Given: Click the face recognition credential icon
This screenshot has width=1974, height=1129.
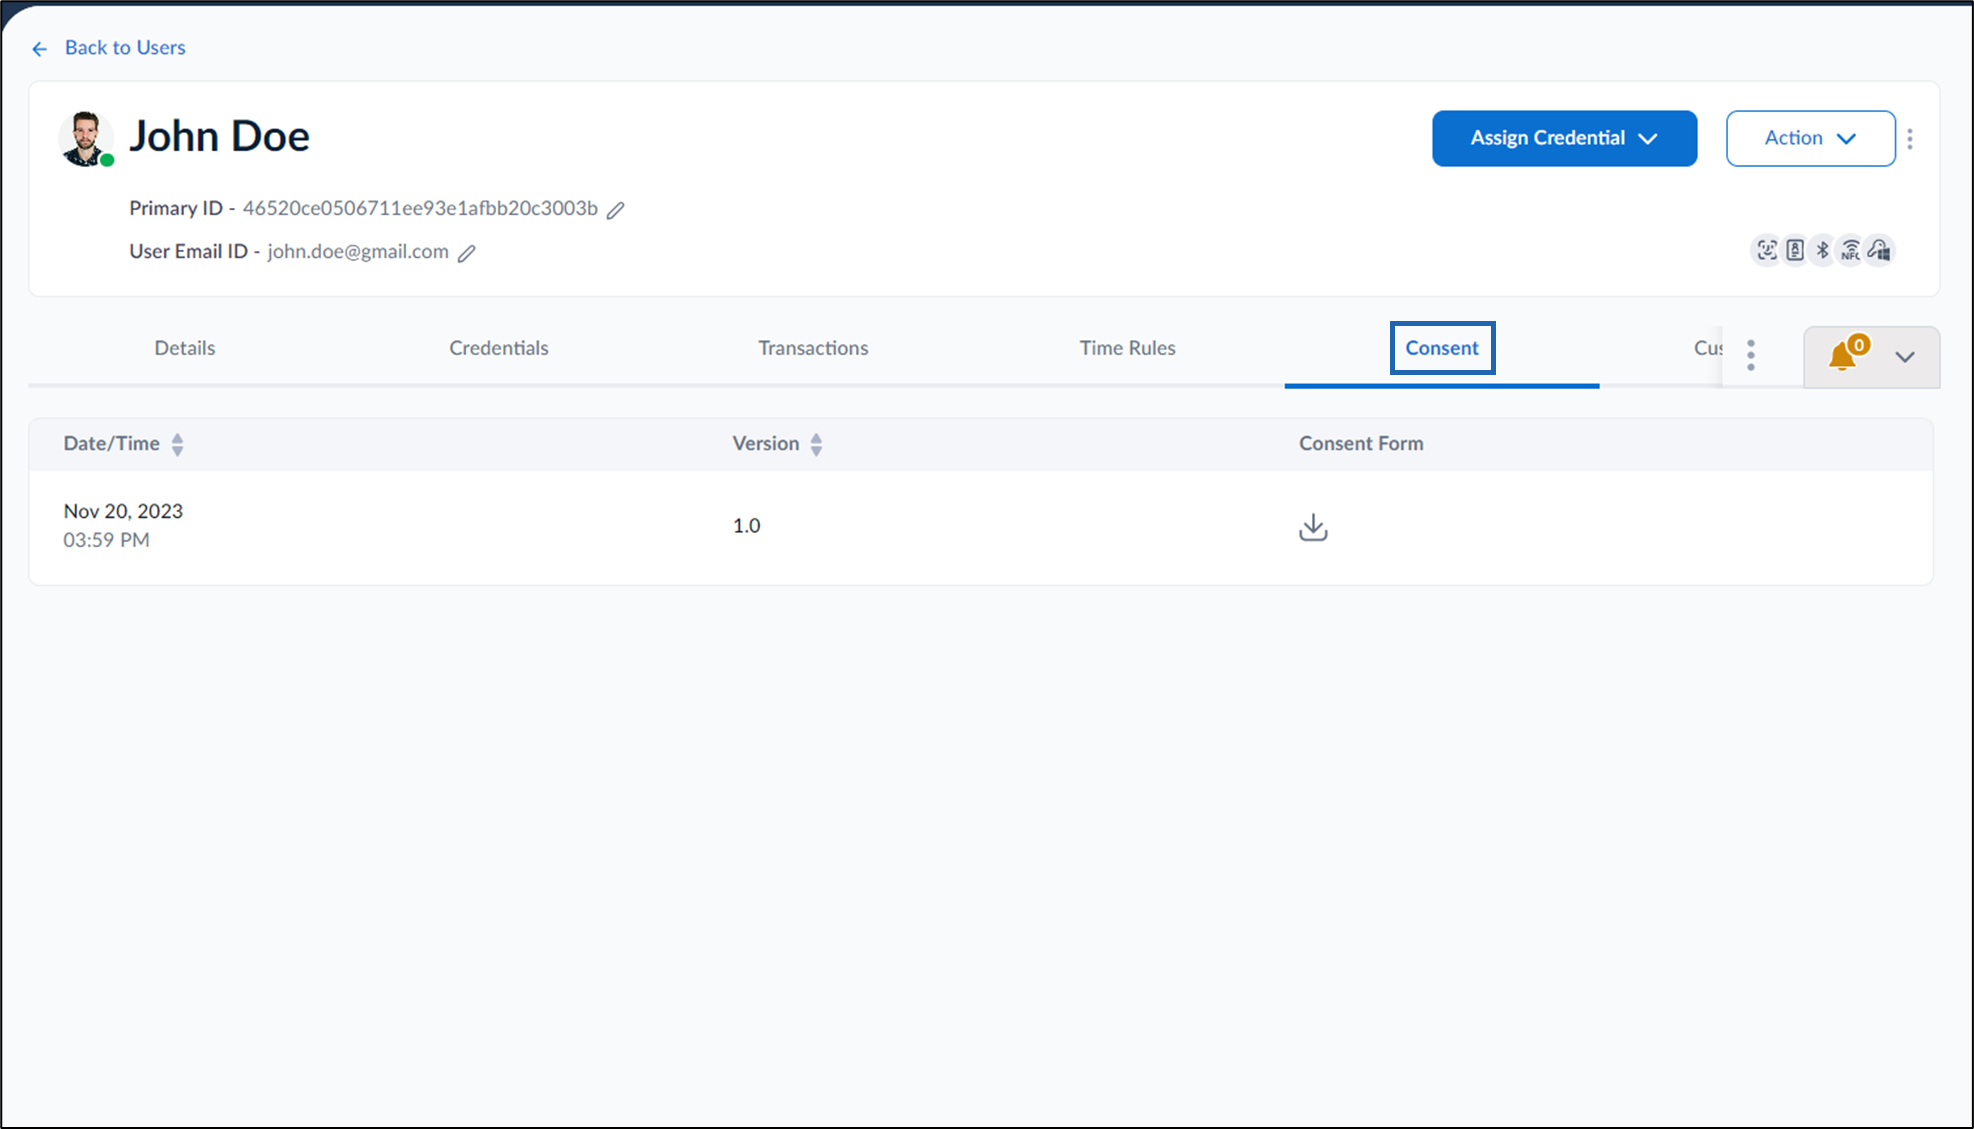Looking at the screenshot, I should [1767, 250].
